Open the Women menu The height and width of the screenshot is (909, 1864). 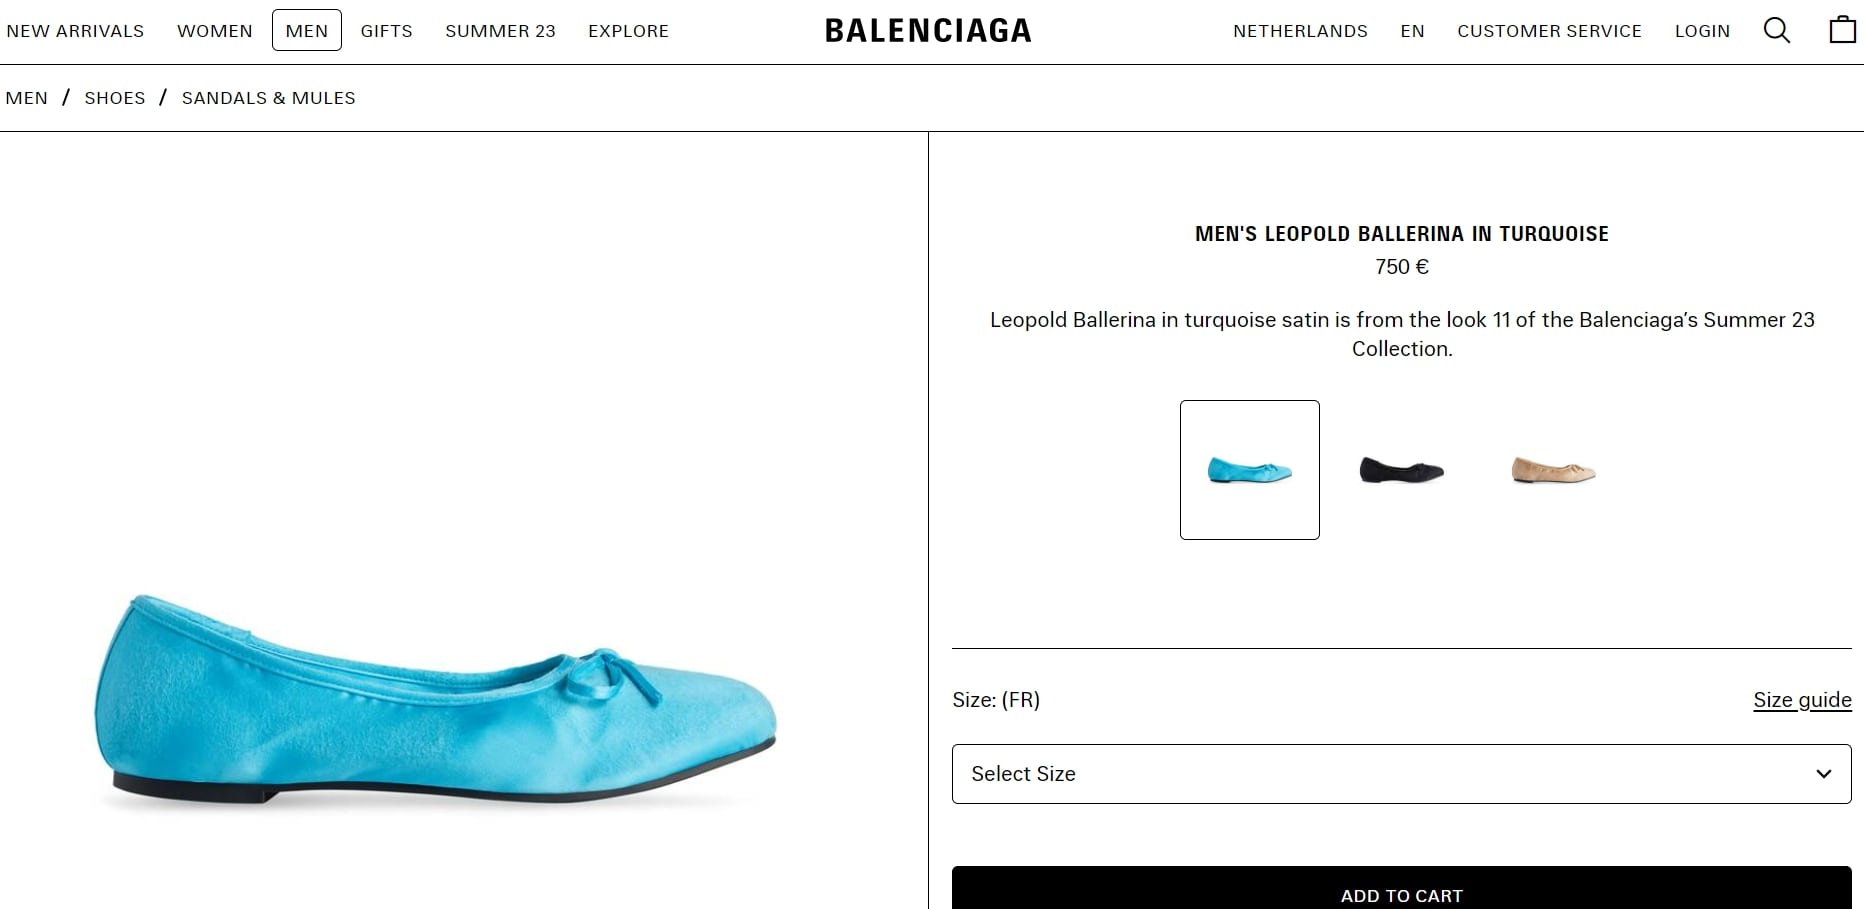215,31
